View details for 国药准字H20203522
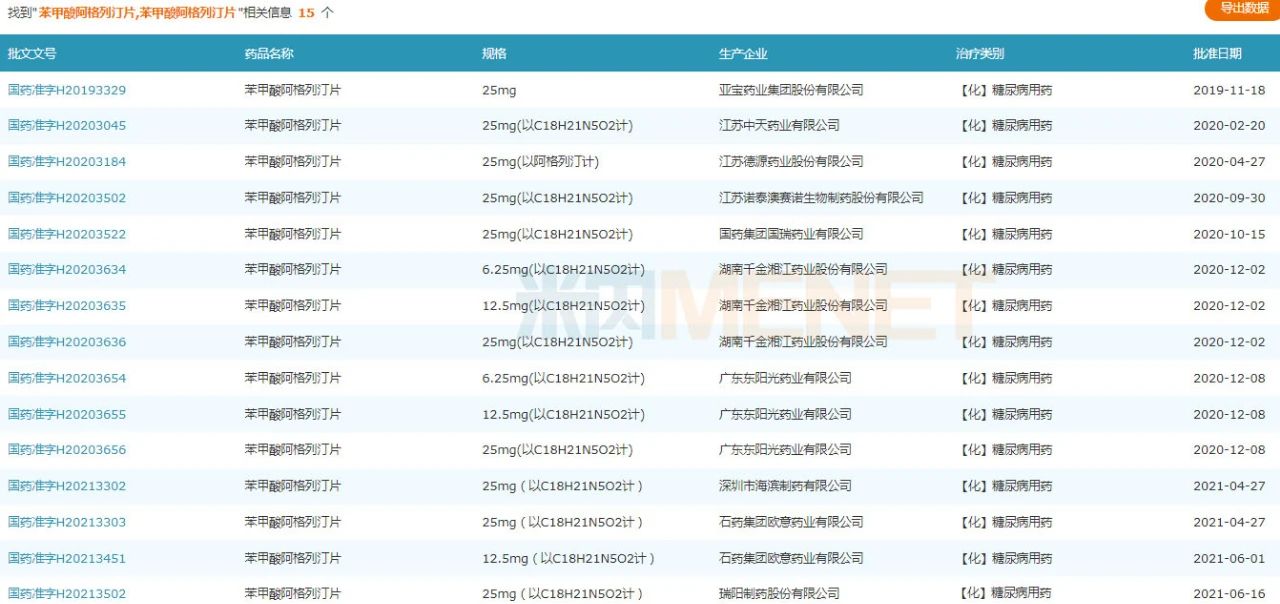The height and width of the screenshot is (604, 1280). click(x=67, y=234)
